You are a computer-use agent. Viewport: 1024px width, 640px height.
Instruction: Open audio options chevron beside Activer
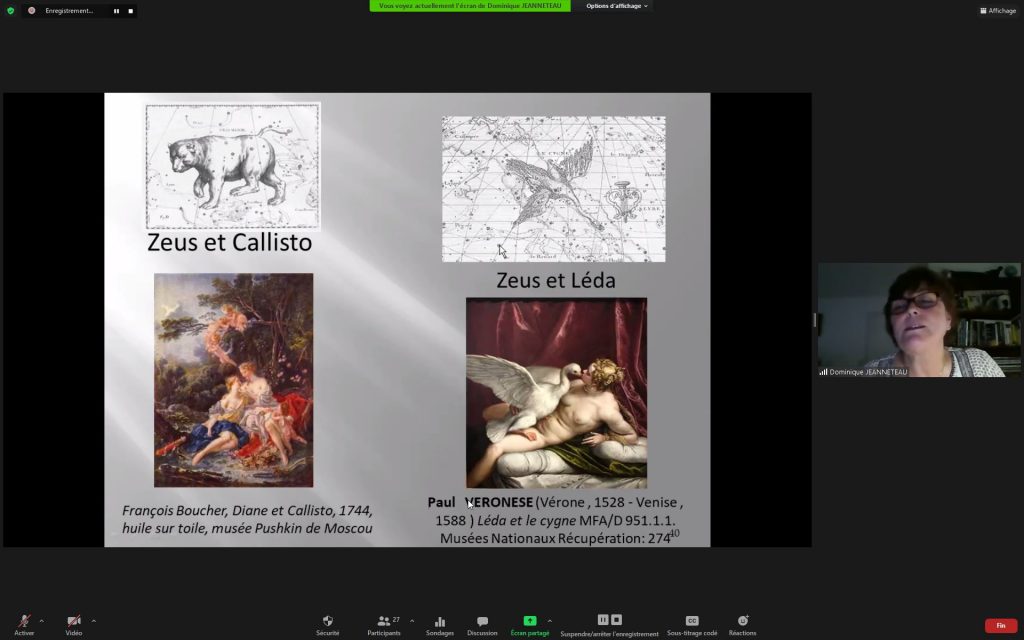coord(42,621)
